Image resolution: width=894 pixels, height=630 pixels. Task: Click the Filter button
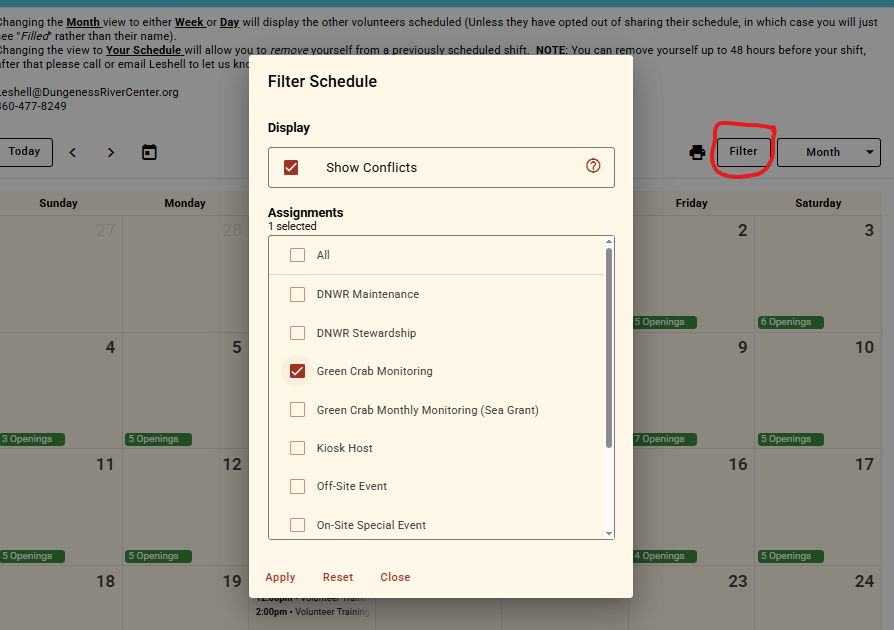tap(743, 151)
